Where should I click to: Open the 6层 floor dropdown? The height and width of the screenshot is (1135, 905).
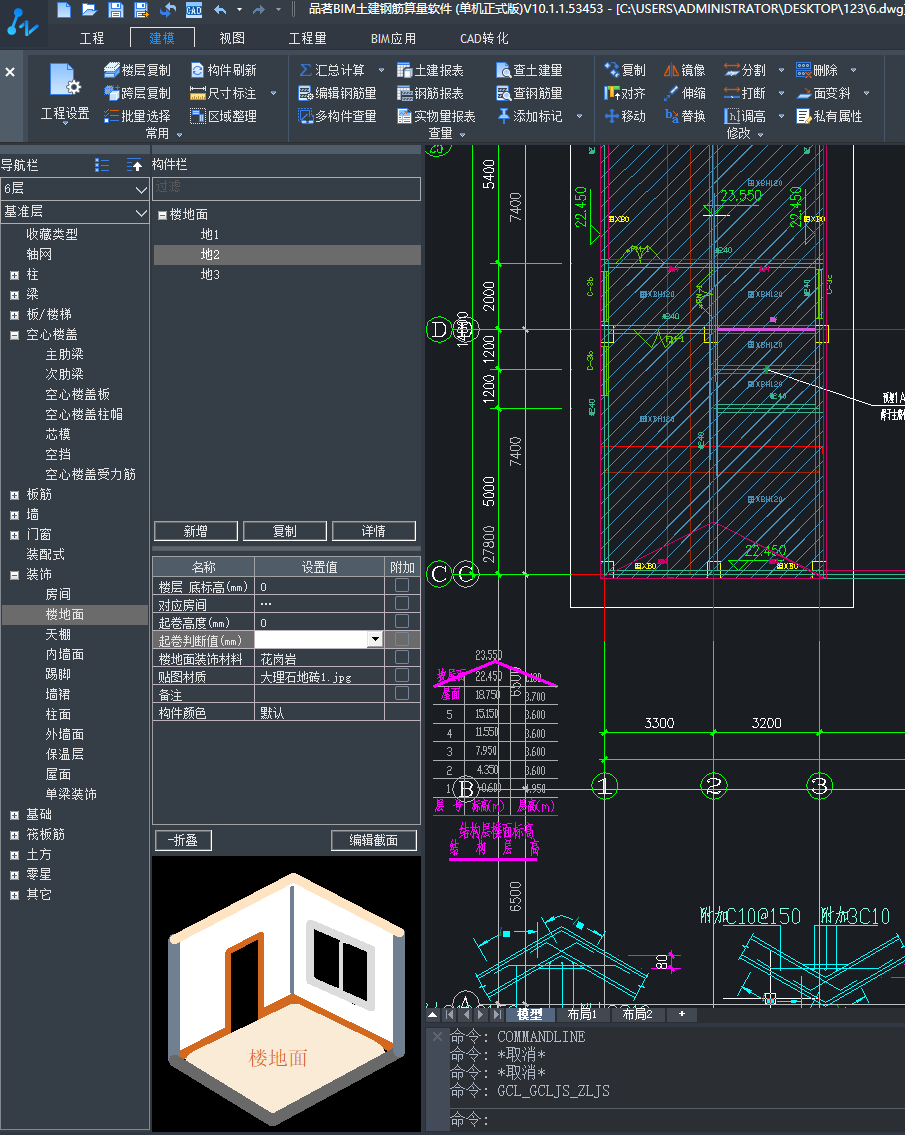click(75, 189)
